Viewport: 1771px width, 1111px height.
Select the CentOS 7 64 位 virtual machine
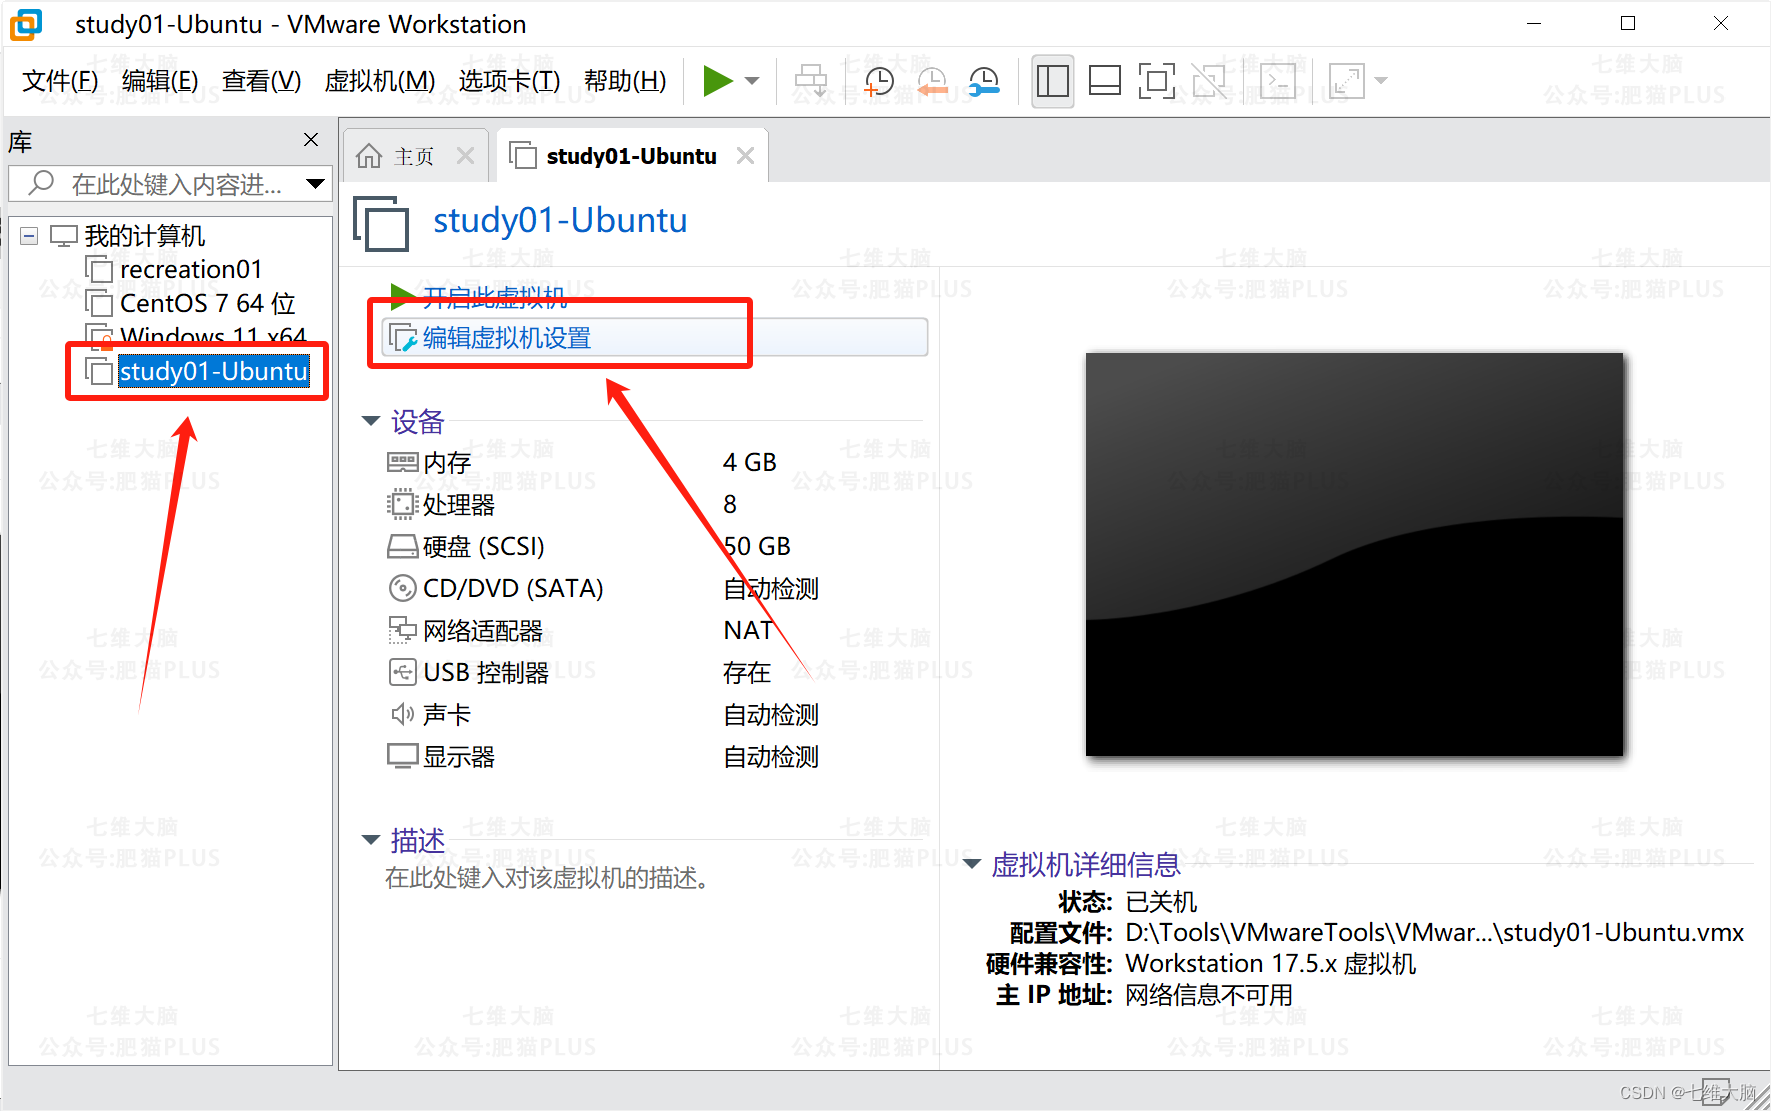(x=208, y=303)
